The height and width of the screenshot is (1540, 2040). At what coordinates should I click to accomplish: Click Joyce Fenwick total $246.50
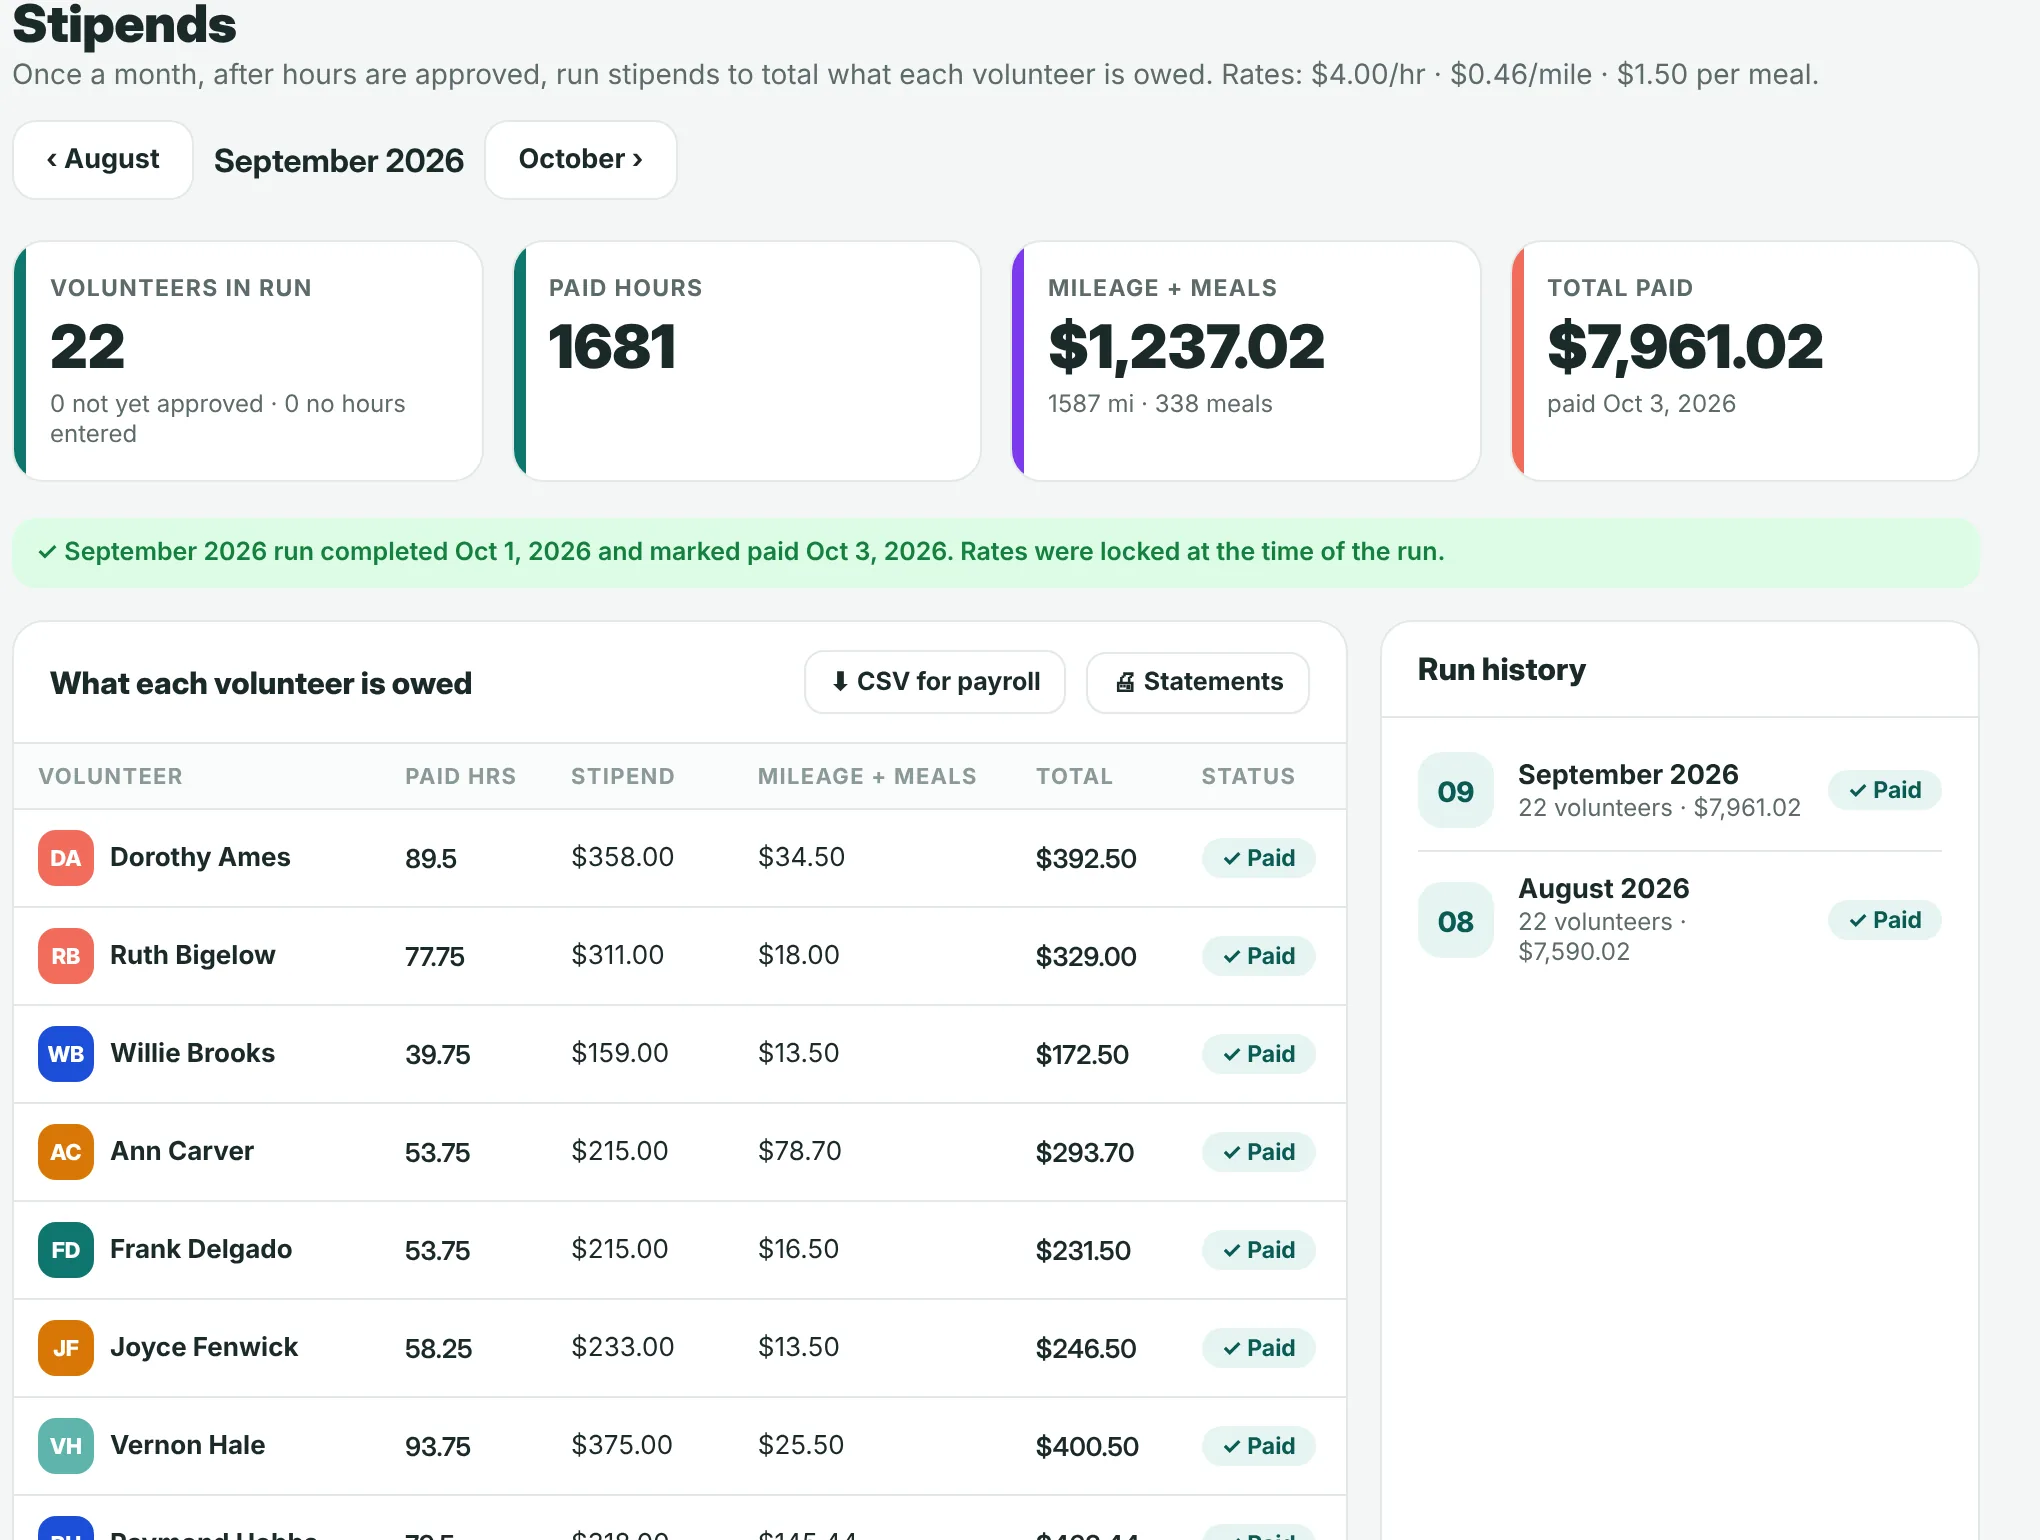[1086, 1348]
